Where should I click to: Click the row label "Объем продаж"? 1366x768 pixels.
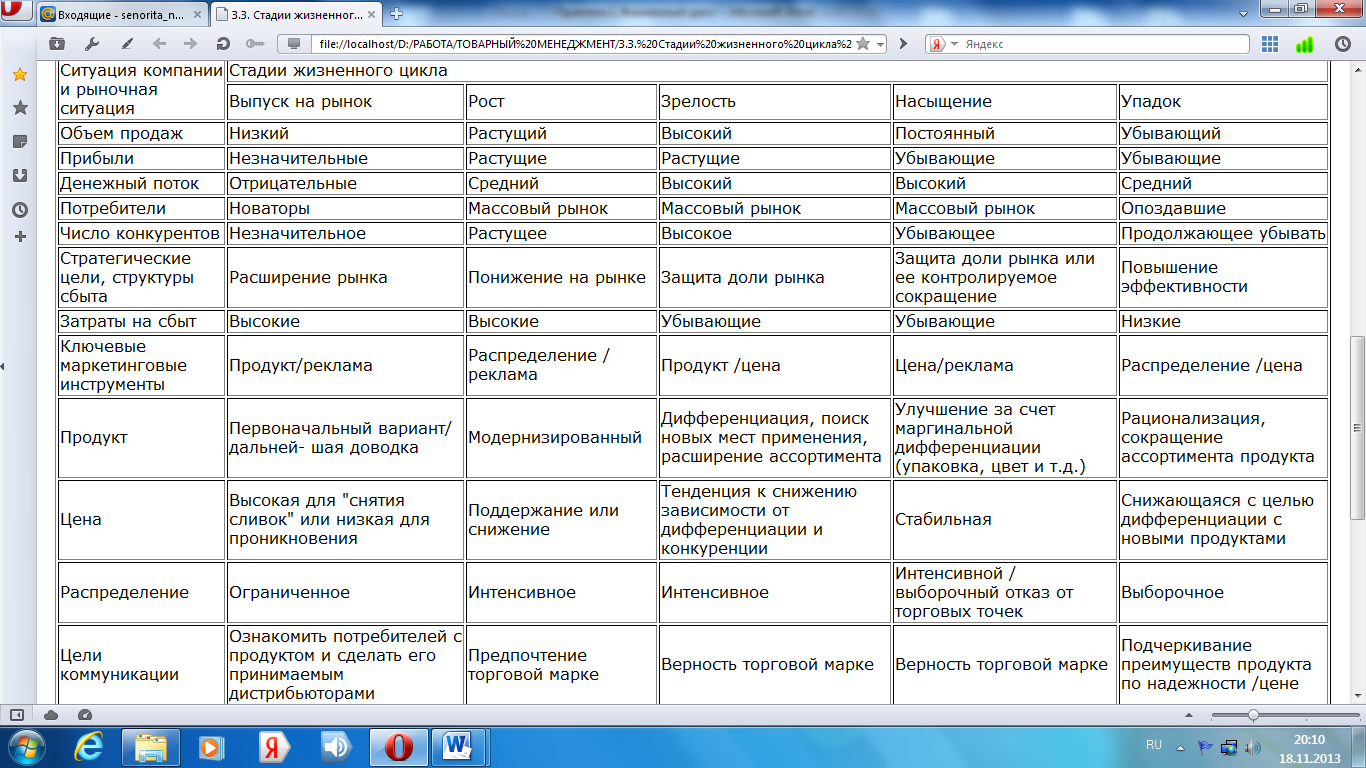tap(142, 133)
